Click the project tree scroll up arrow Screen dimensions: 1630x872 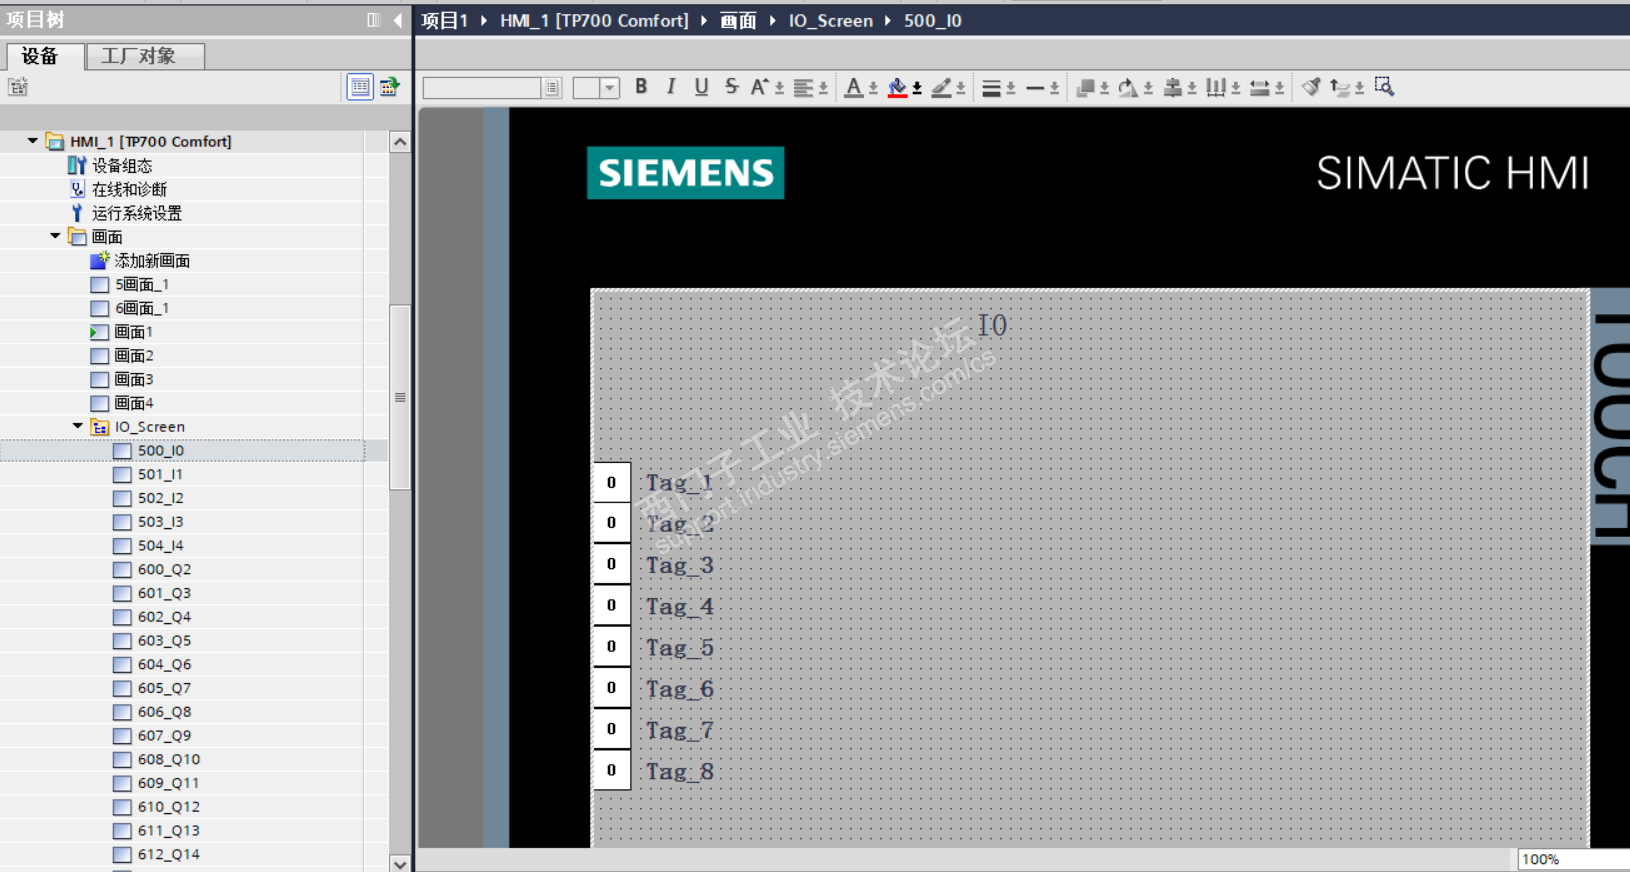[400, 142]
